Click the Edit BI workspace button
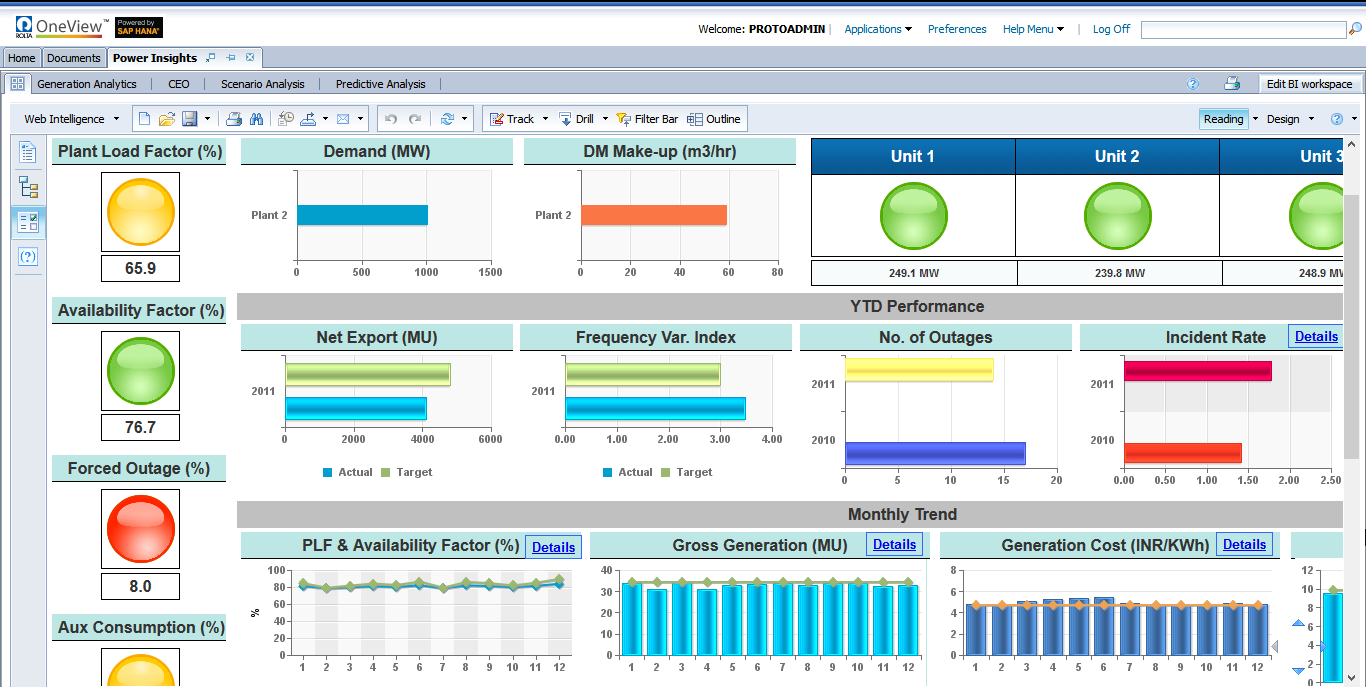This screenshot has width=1366, height=687. pyautogui.click(x=1309, y=84)
